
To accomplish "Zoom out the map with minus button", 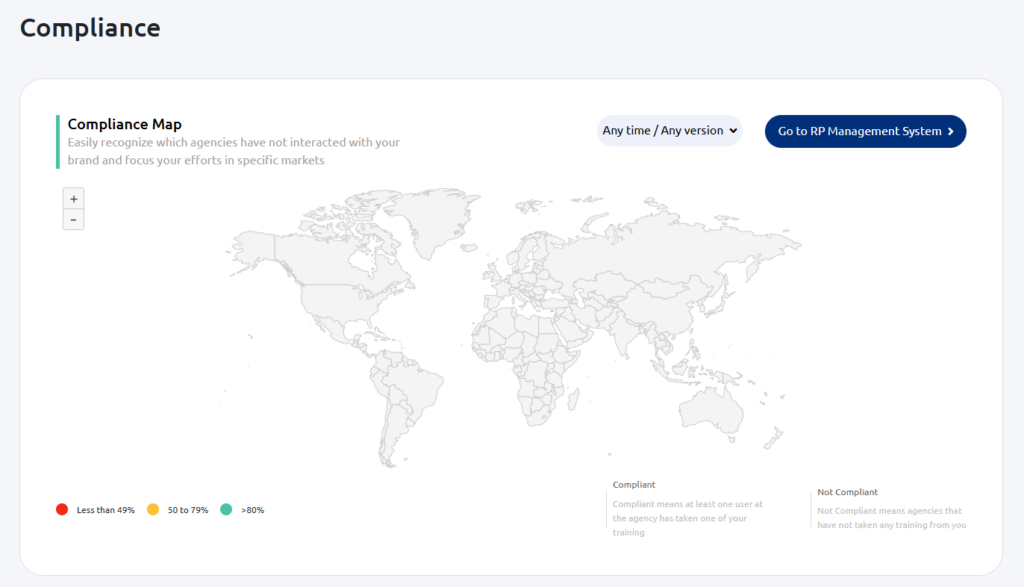I will point(73,219).
